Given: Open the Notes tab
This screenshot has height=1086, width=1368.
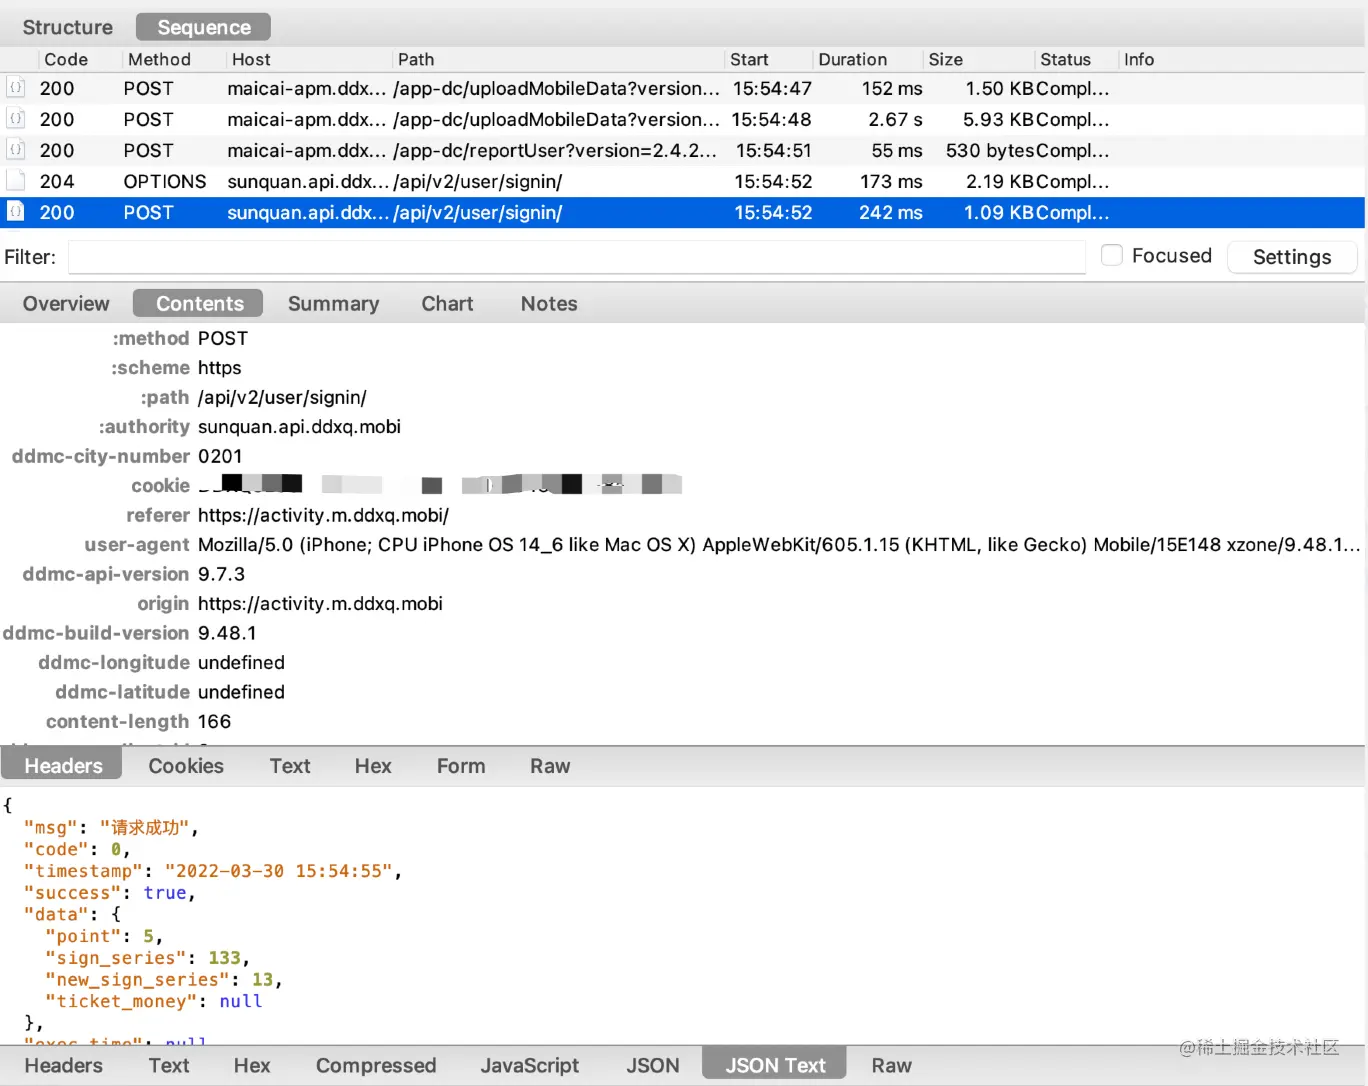Looking at the screenshot, I should (x=549, y=303).
